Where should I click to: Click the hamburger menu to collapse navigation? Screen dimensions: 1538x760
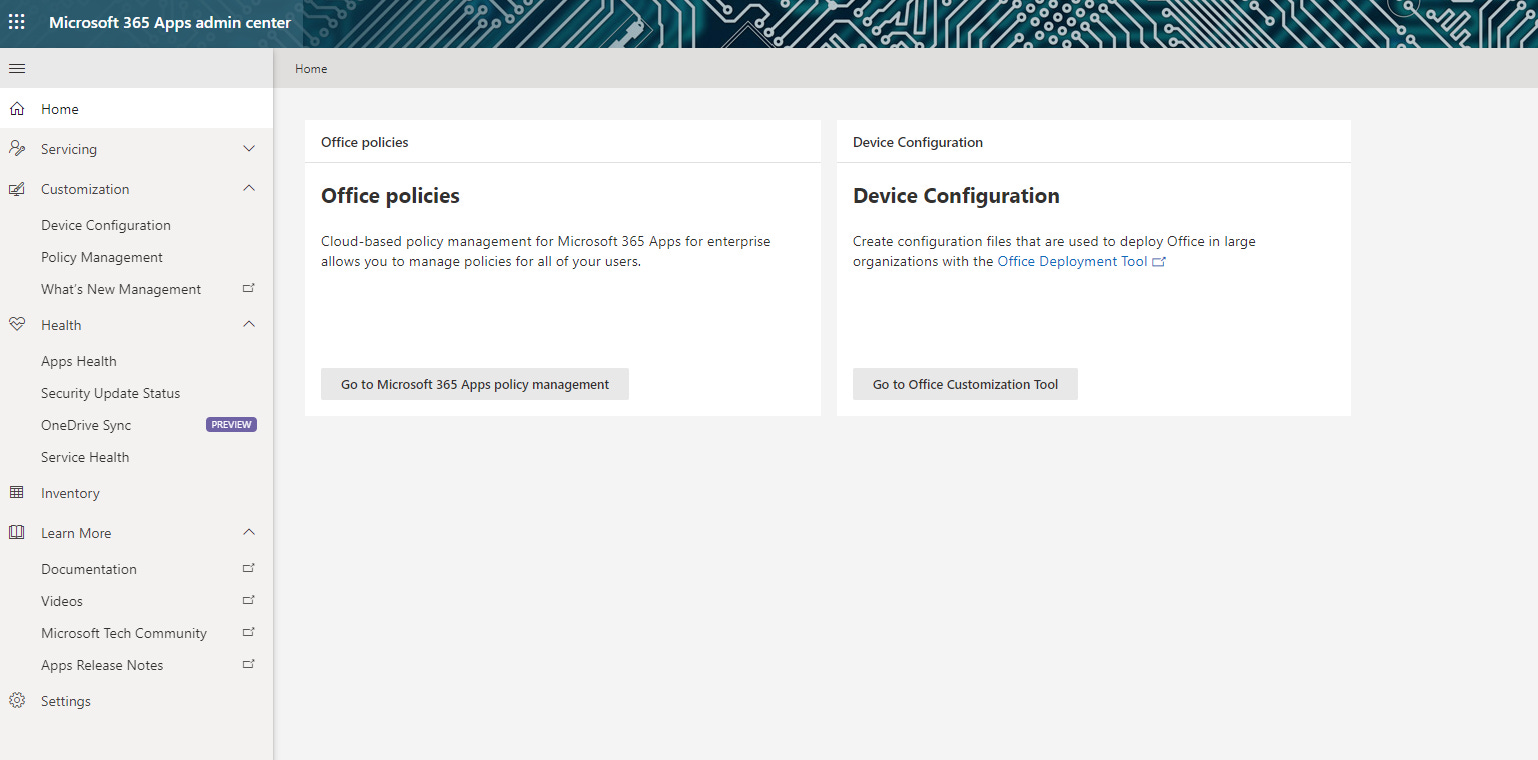click(x=16, y=68)
